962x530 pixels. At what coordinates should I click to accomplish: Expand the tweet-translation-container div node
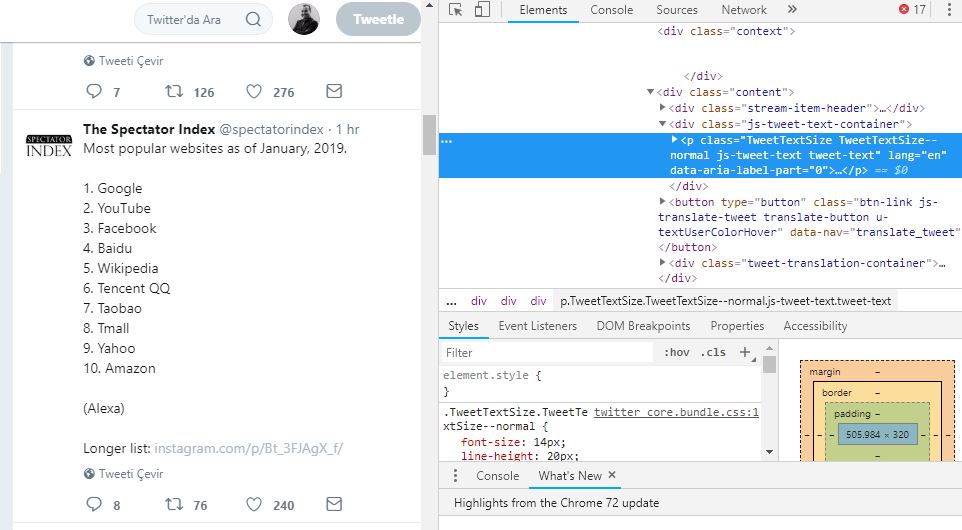[663, 263]
